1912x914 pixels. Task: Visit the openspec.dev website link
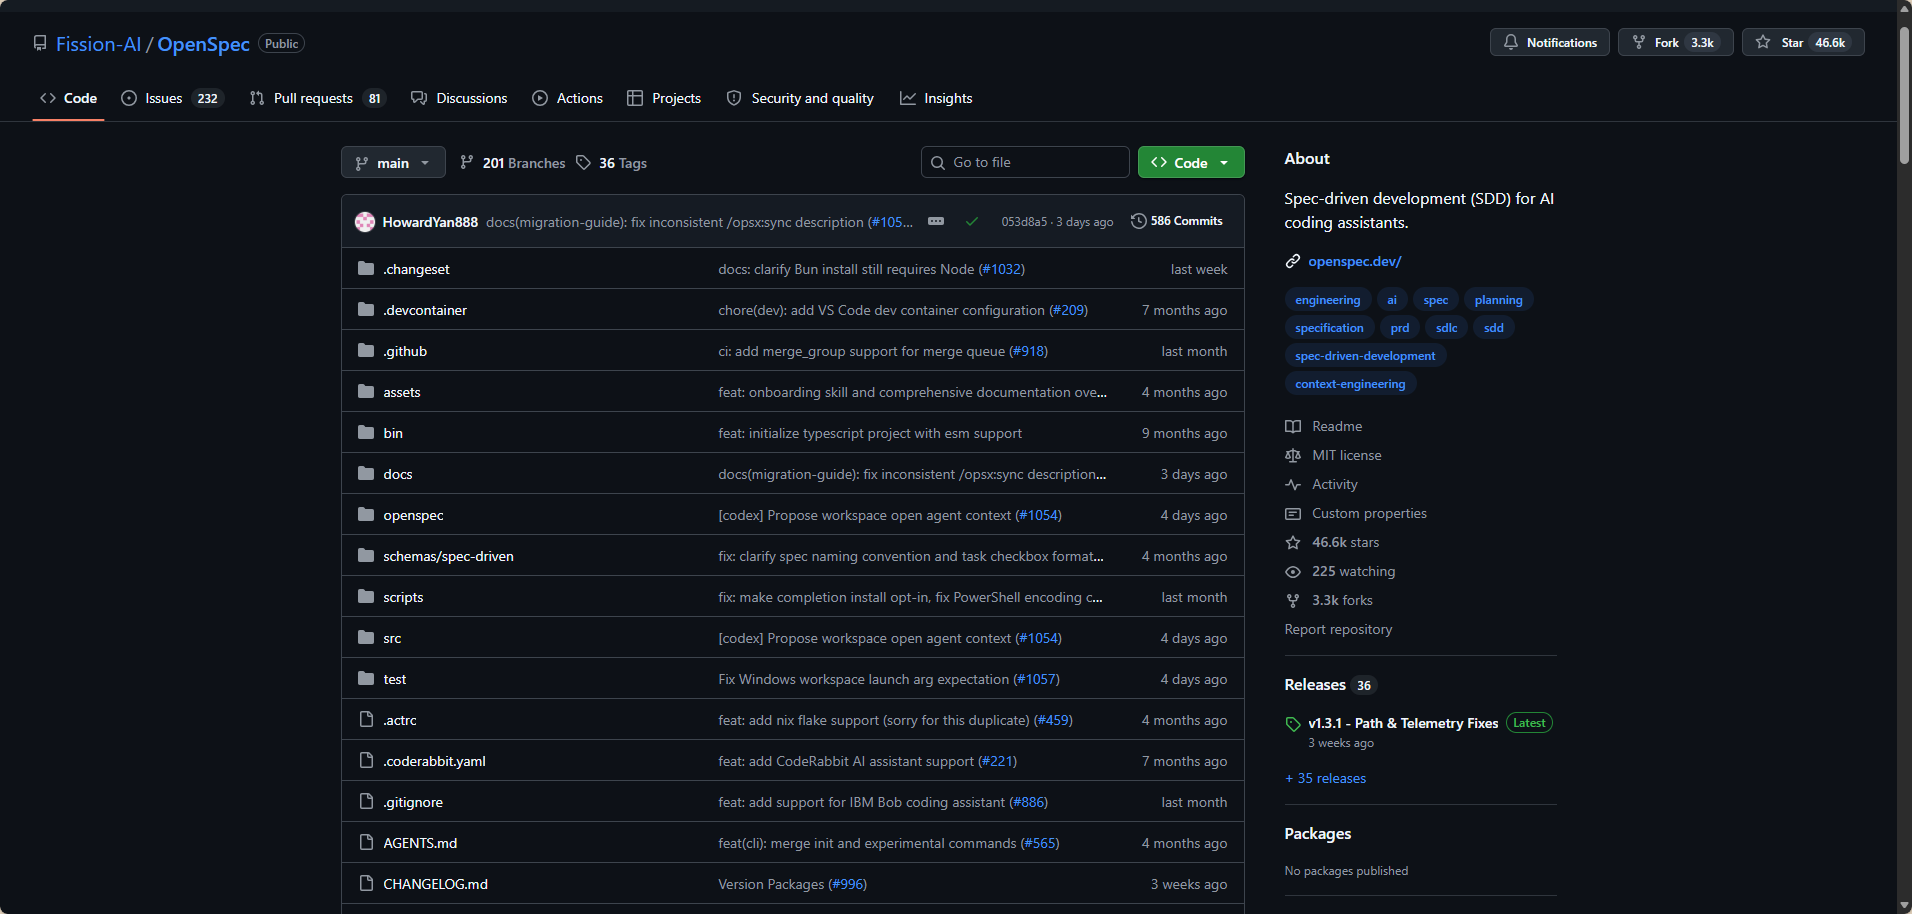click(1355, 261)
